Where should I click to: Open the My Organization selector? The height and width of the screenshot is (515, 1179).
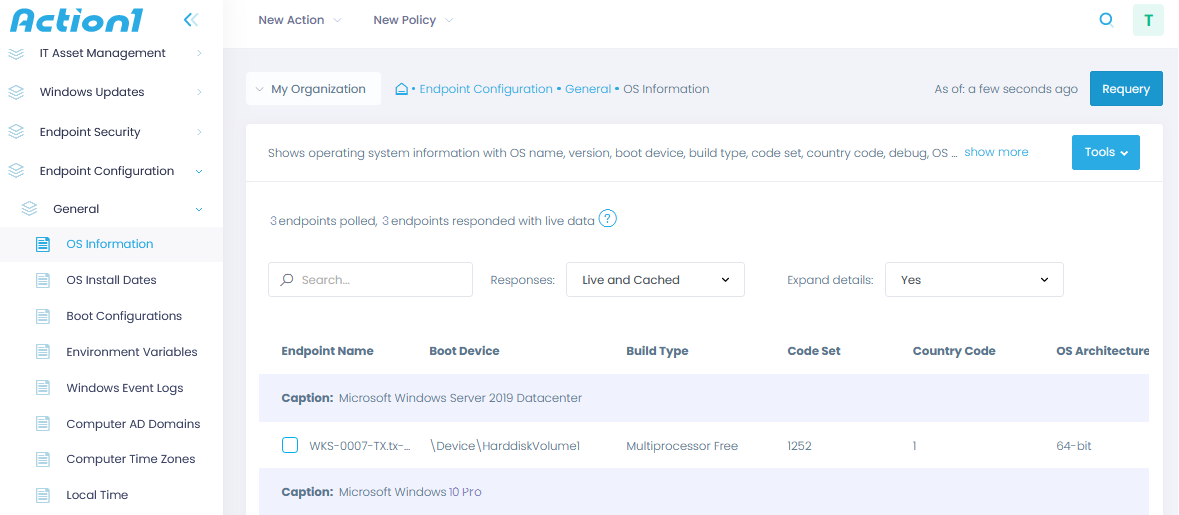coord(314,89)
